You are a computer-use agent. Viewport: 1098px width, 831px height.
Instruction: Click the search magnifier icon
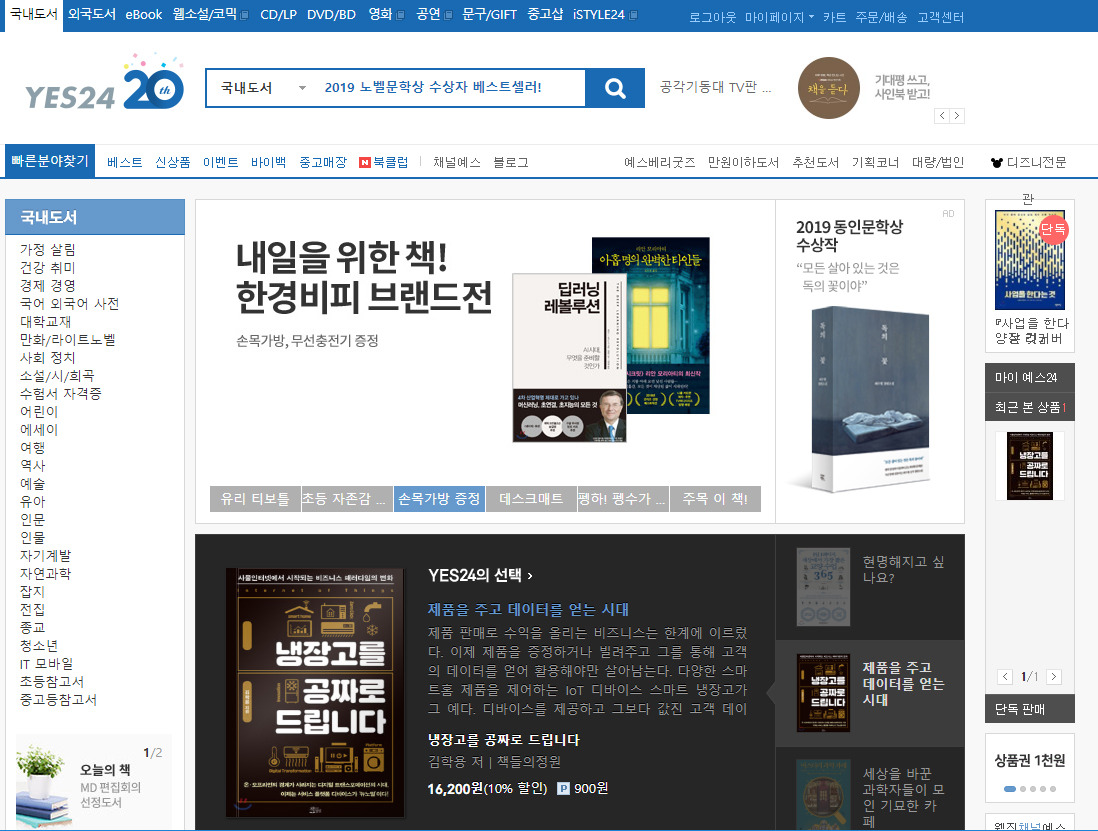click(614, 88)
